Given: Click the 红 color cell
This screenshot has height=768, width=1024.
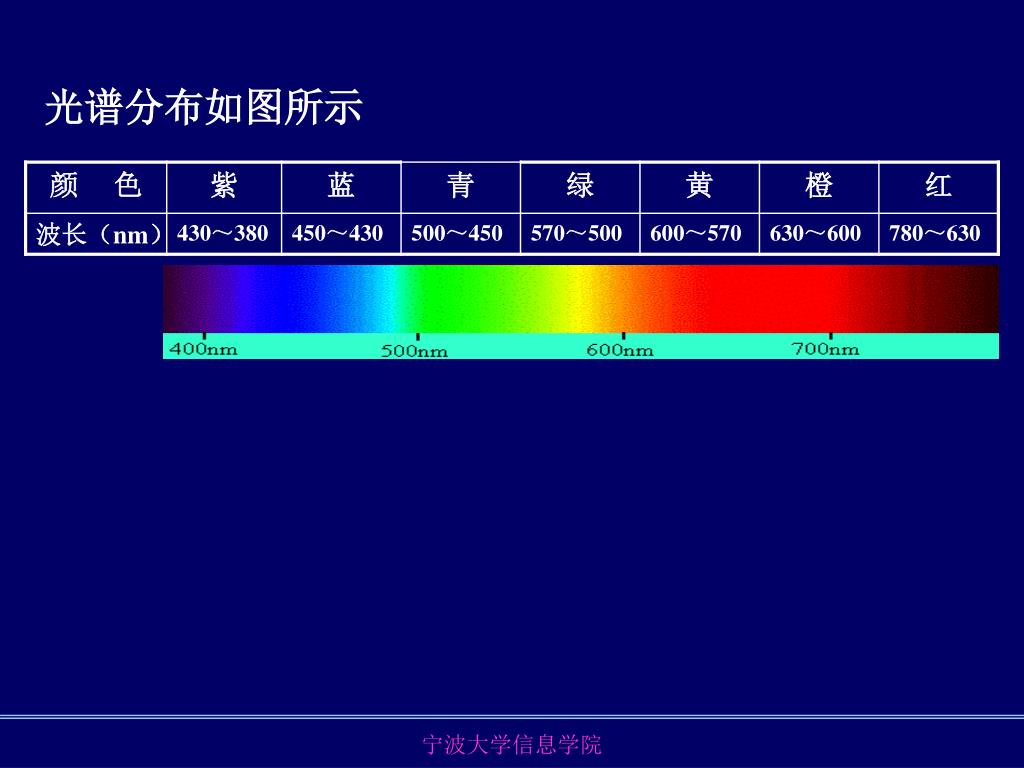Looking at the screenshot, I should pos(938,187).
